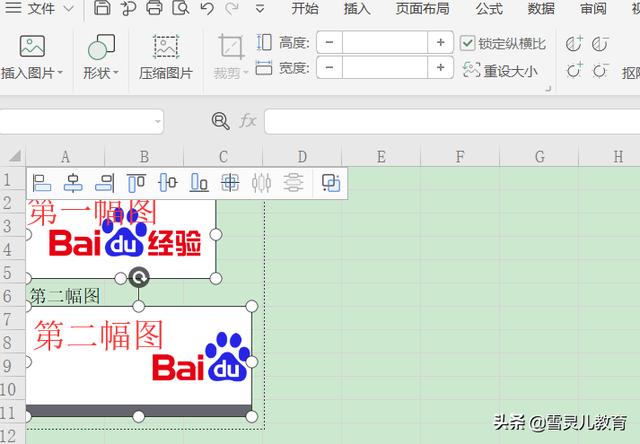The width and height of the screenshot is (640, 444).
Task: Click the 重设大小 reset size button
Action: (500, 71)
